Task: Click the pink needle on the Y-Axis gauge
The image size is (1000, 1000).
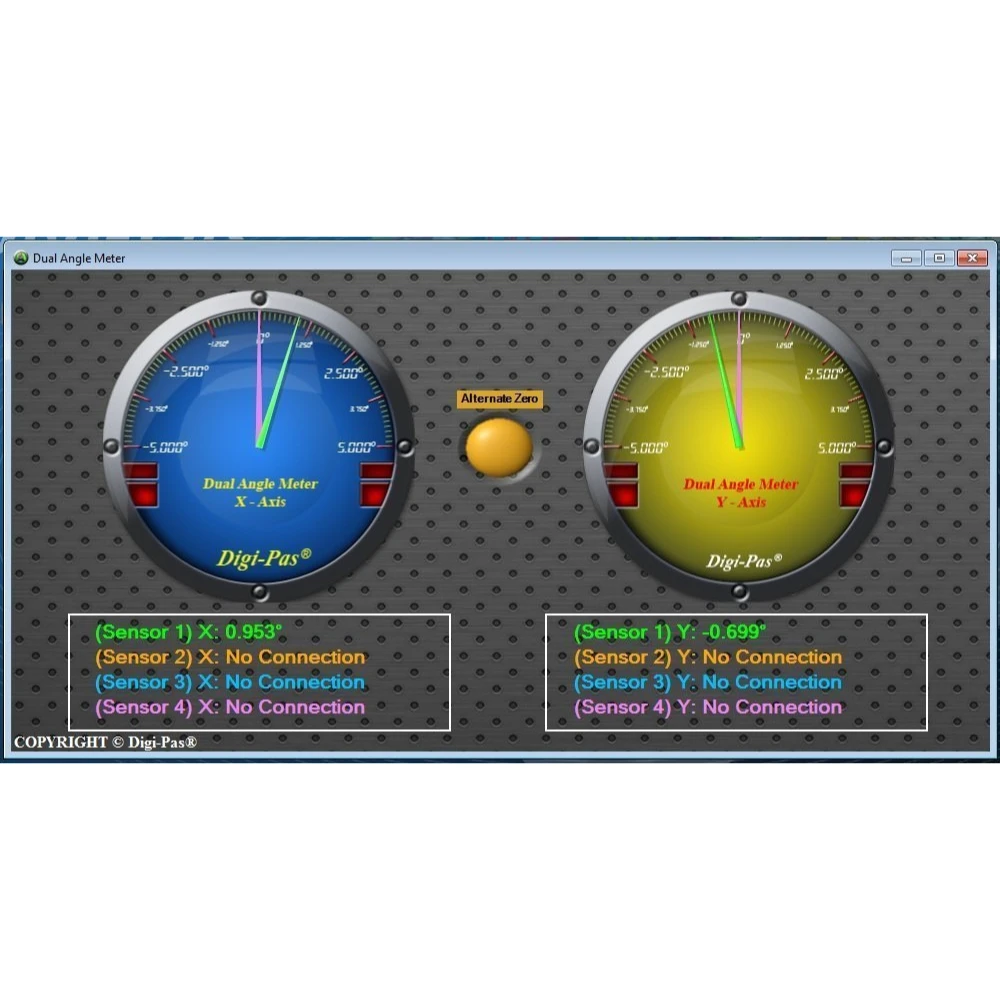Action: (740, 379)
